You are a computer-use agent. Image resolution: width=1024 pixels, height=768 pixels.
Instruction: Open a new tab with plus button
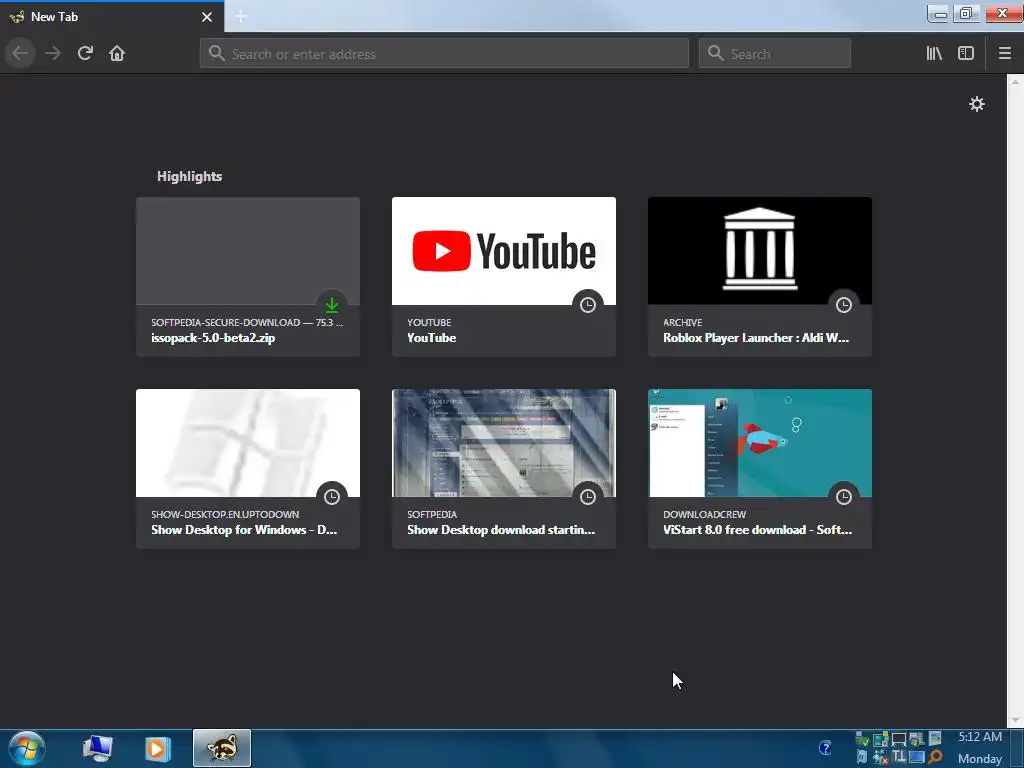[x=241, y=16]
